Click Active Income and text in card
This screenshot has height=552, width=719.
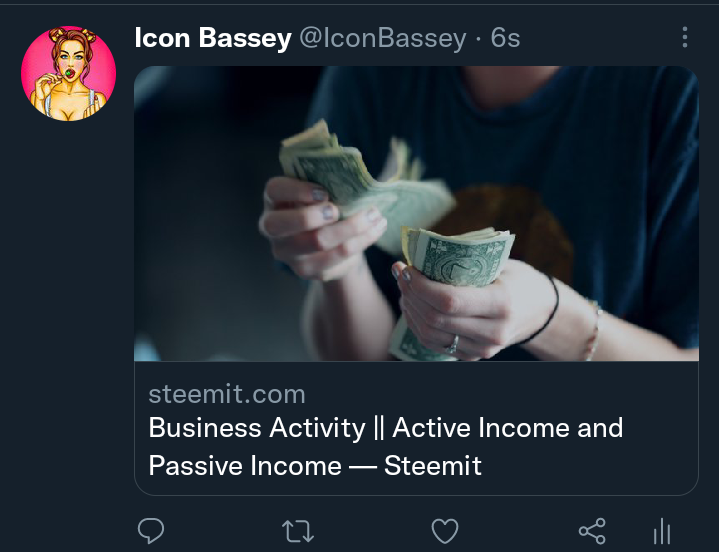point(508,428)
